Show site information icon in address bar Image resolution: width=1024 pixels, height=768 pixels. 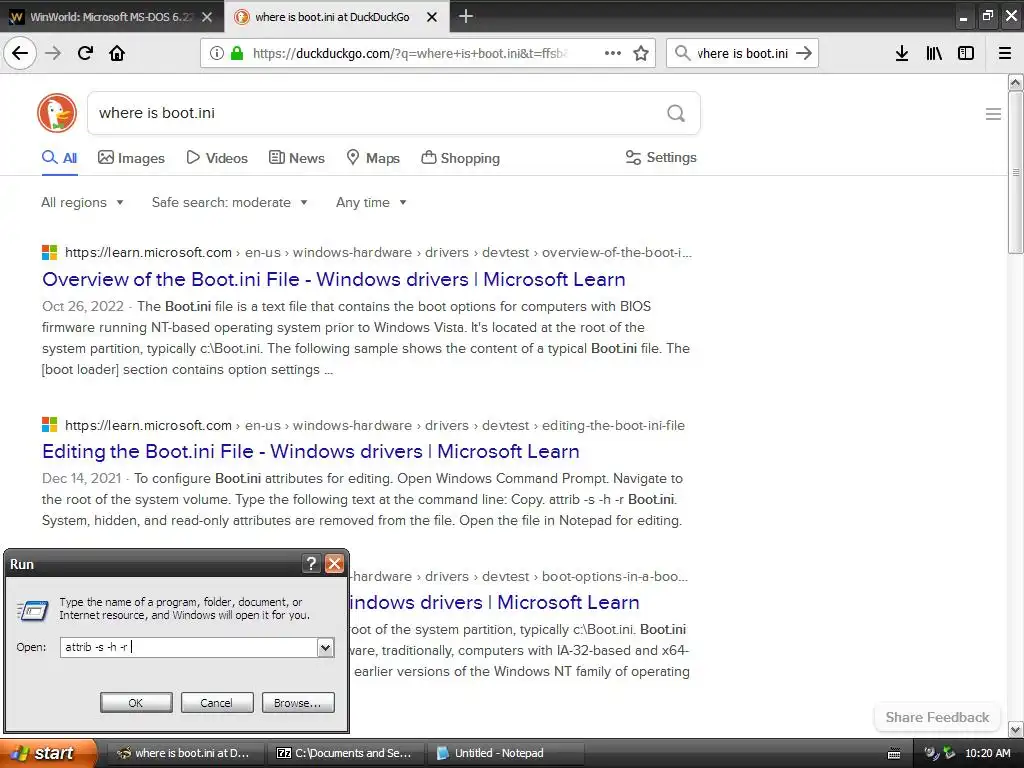click(x=216, y=53)
